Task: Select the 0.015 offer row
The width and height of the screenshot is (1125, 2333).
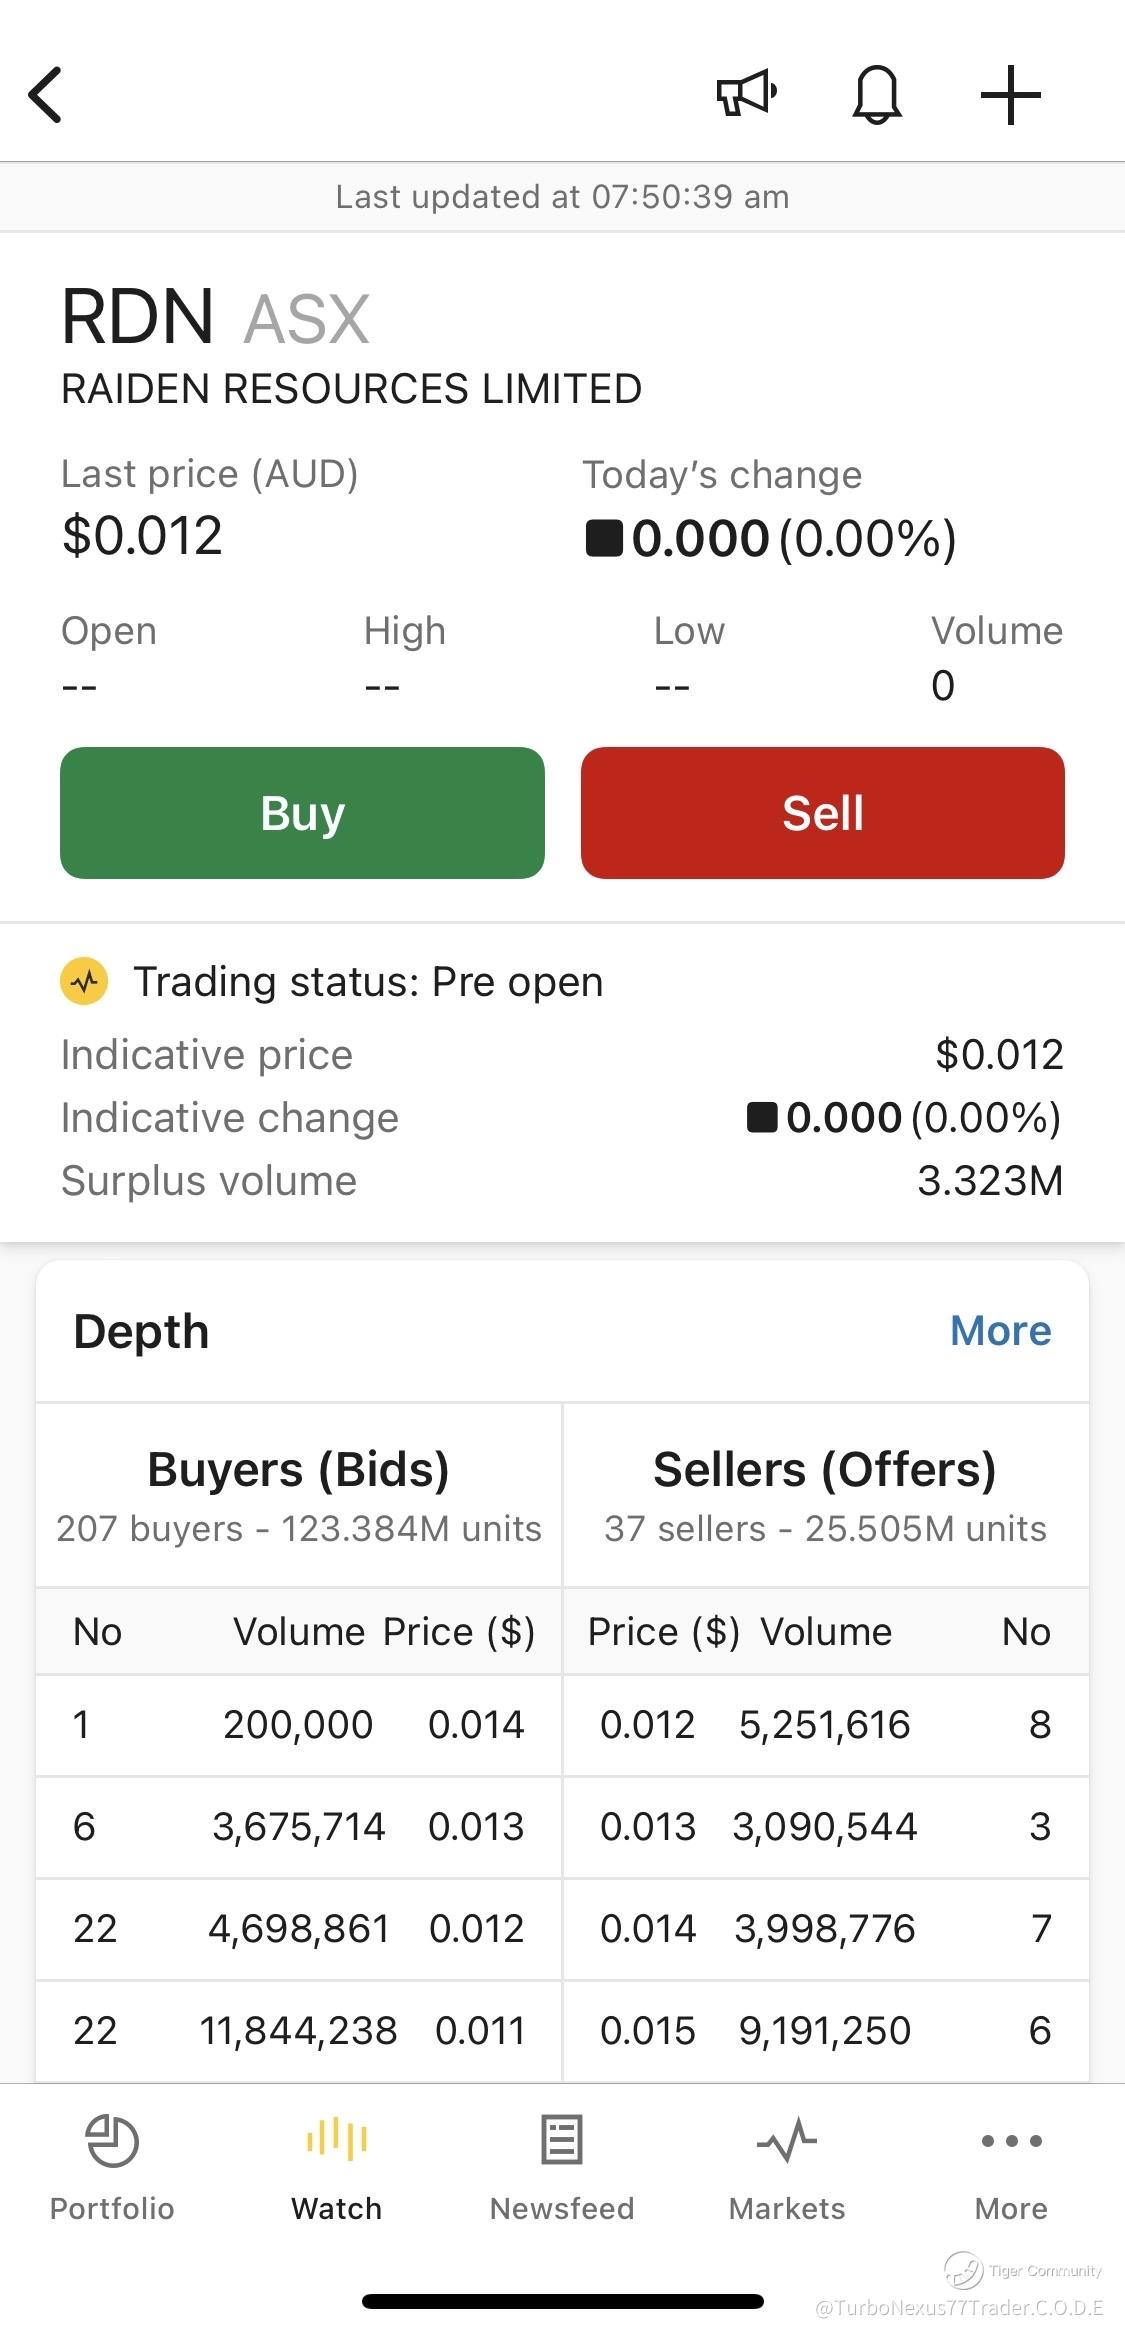Action: pos(825,2031)
